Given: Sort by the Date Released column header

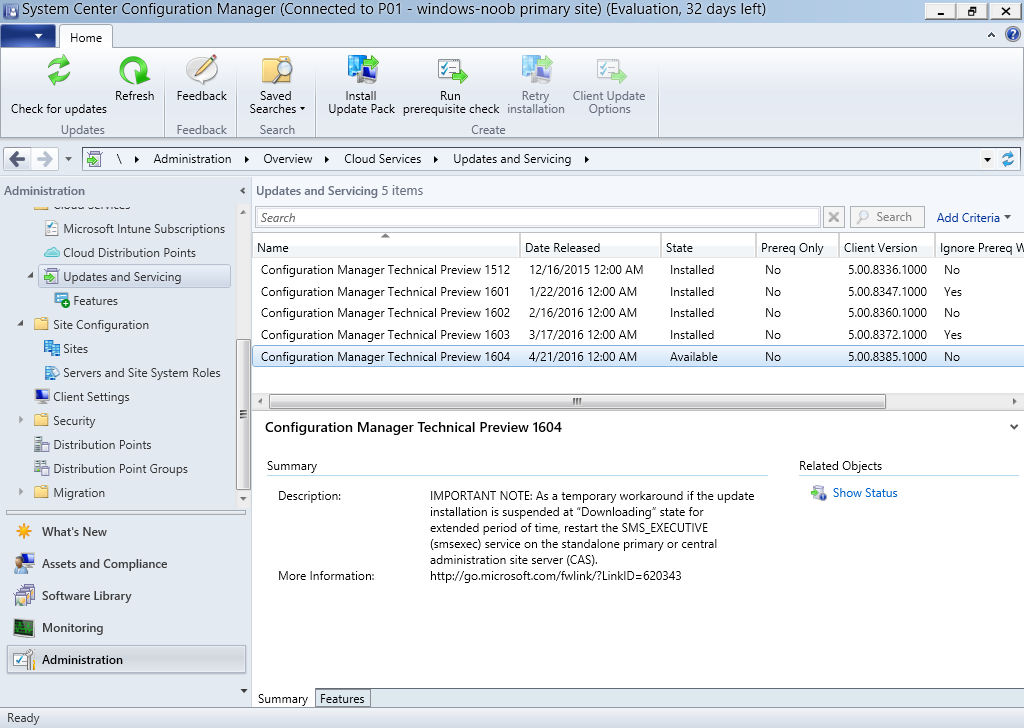Looking at the screenshot, I should [590, 247].
